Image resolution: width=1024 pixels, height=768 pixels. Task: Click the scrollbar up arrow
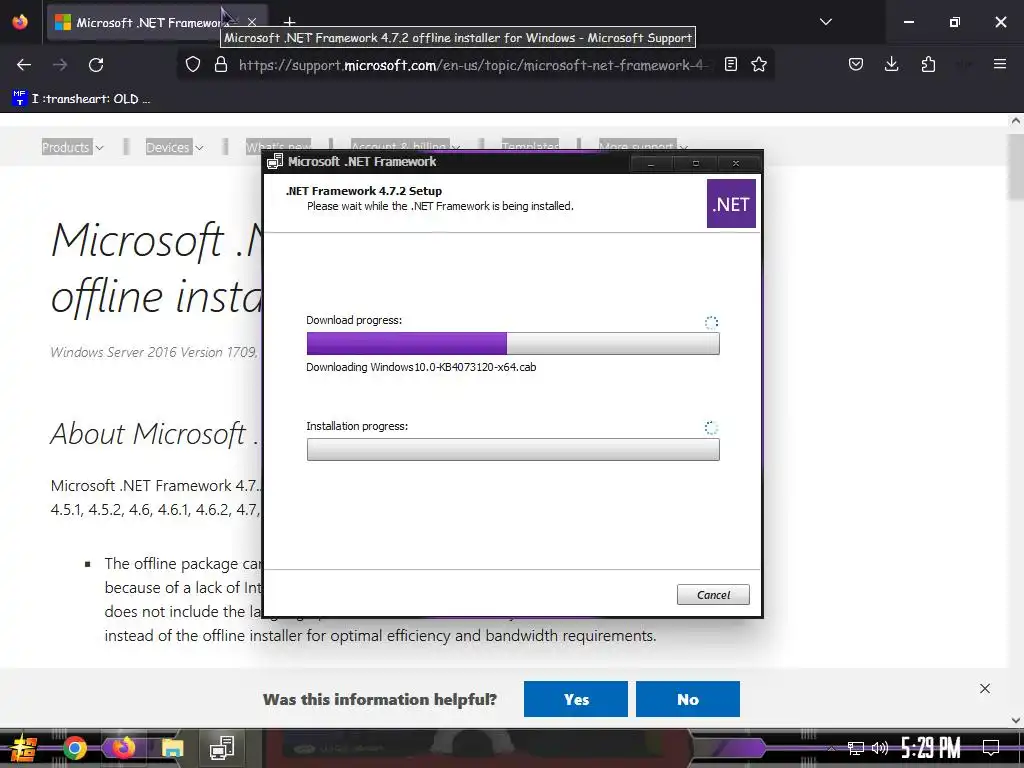tap(1016, 121)
